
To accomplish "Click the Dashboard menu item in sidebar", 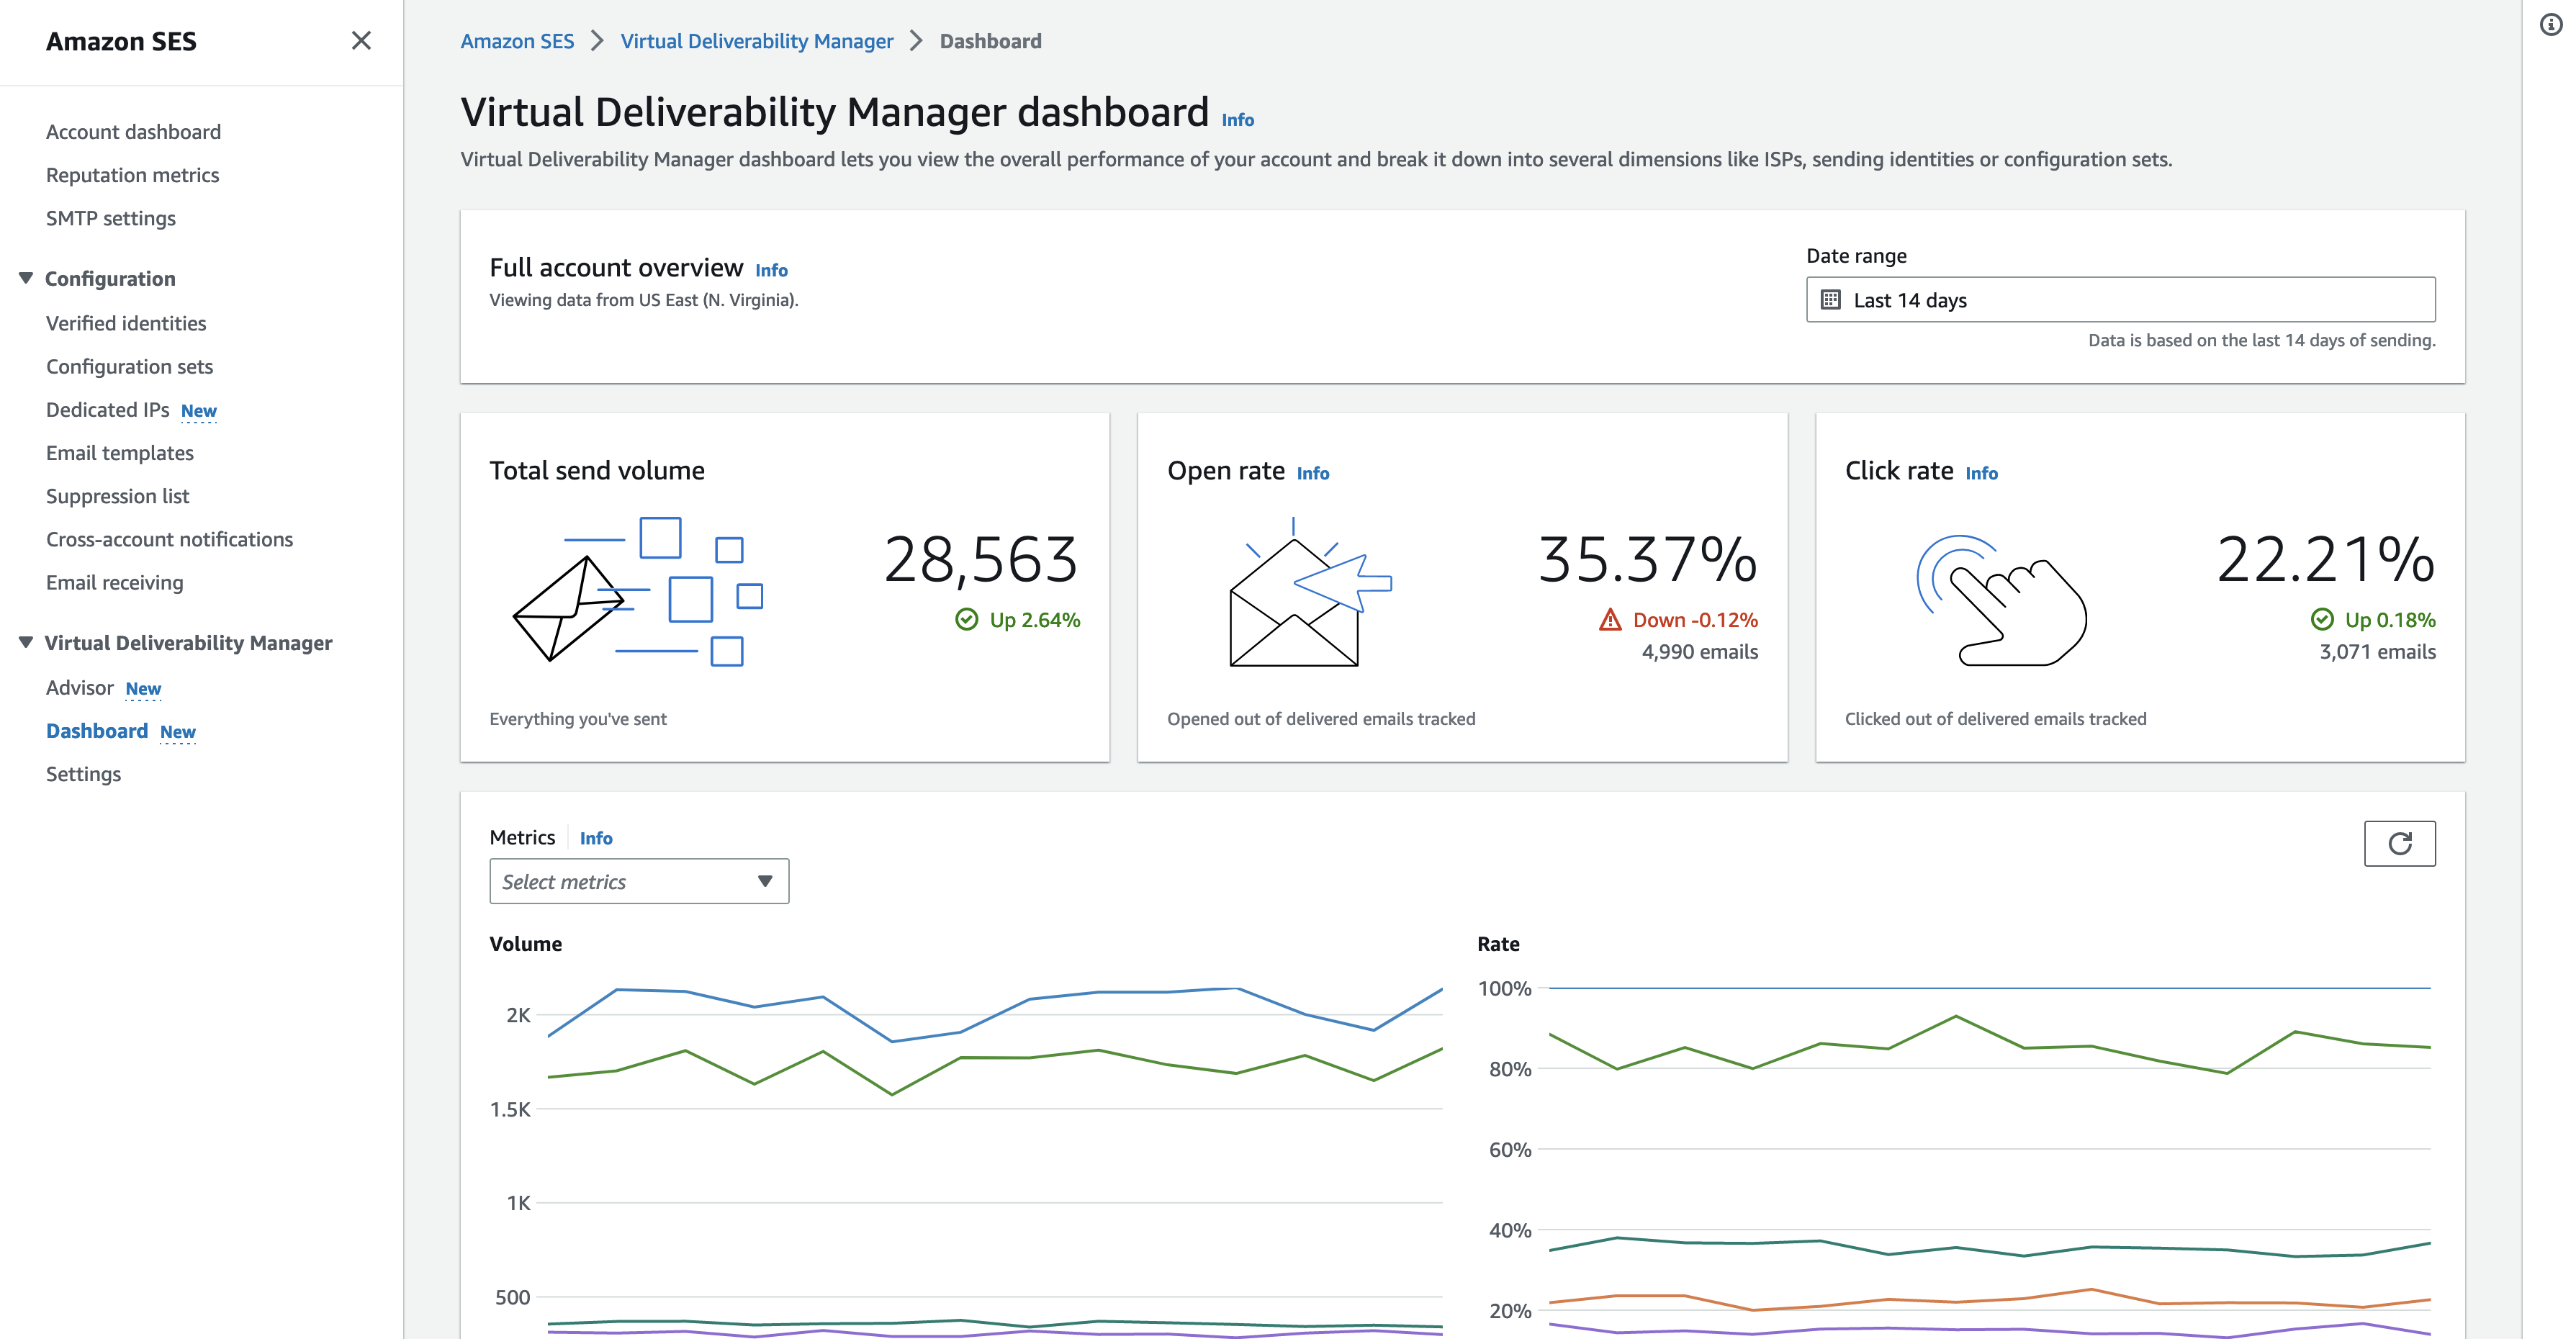I will click(96, 729).
